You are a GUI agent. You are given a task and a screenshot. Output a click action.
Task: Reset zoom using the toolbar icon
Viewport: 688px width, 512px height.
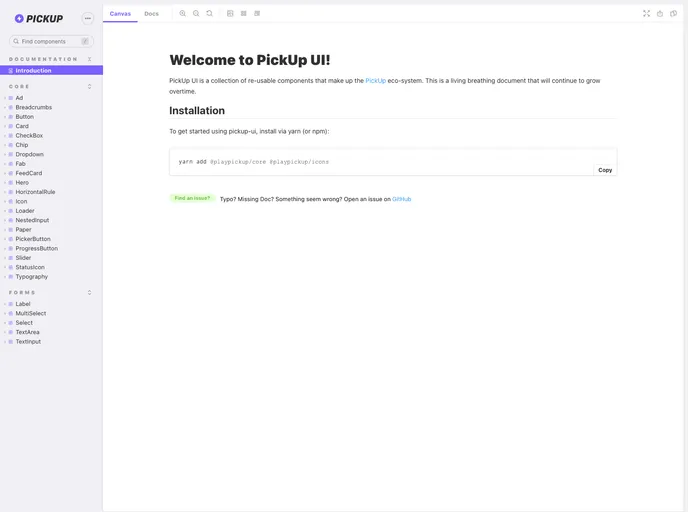(x=209, y=14)
